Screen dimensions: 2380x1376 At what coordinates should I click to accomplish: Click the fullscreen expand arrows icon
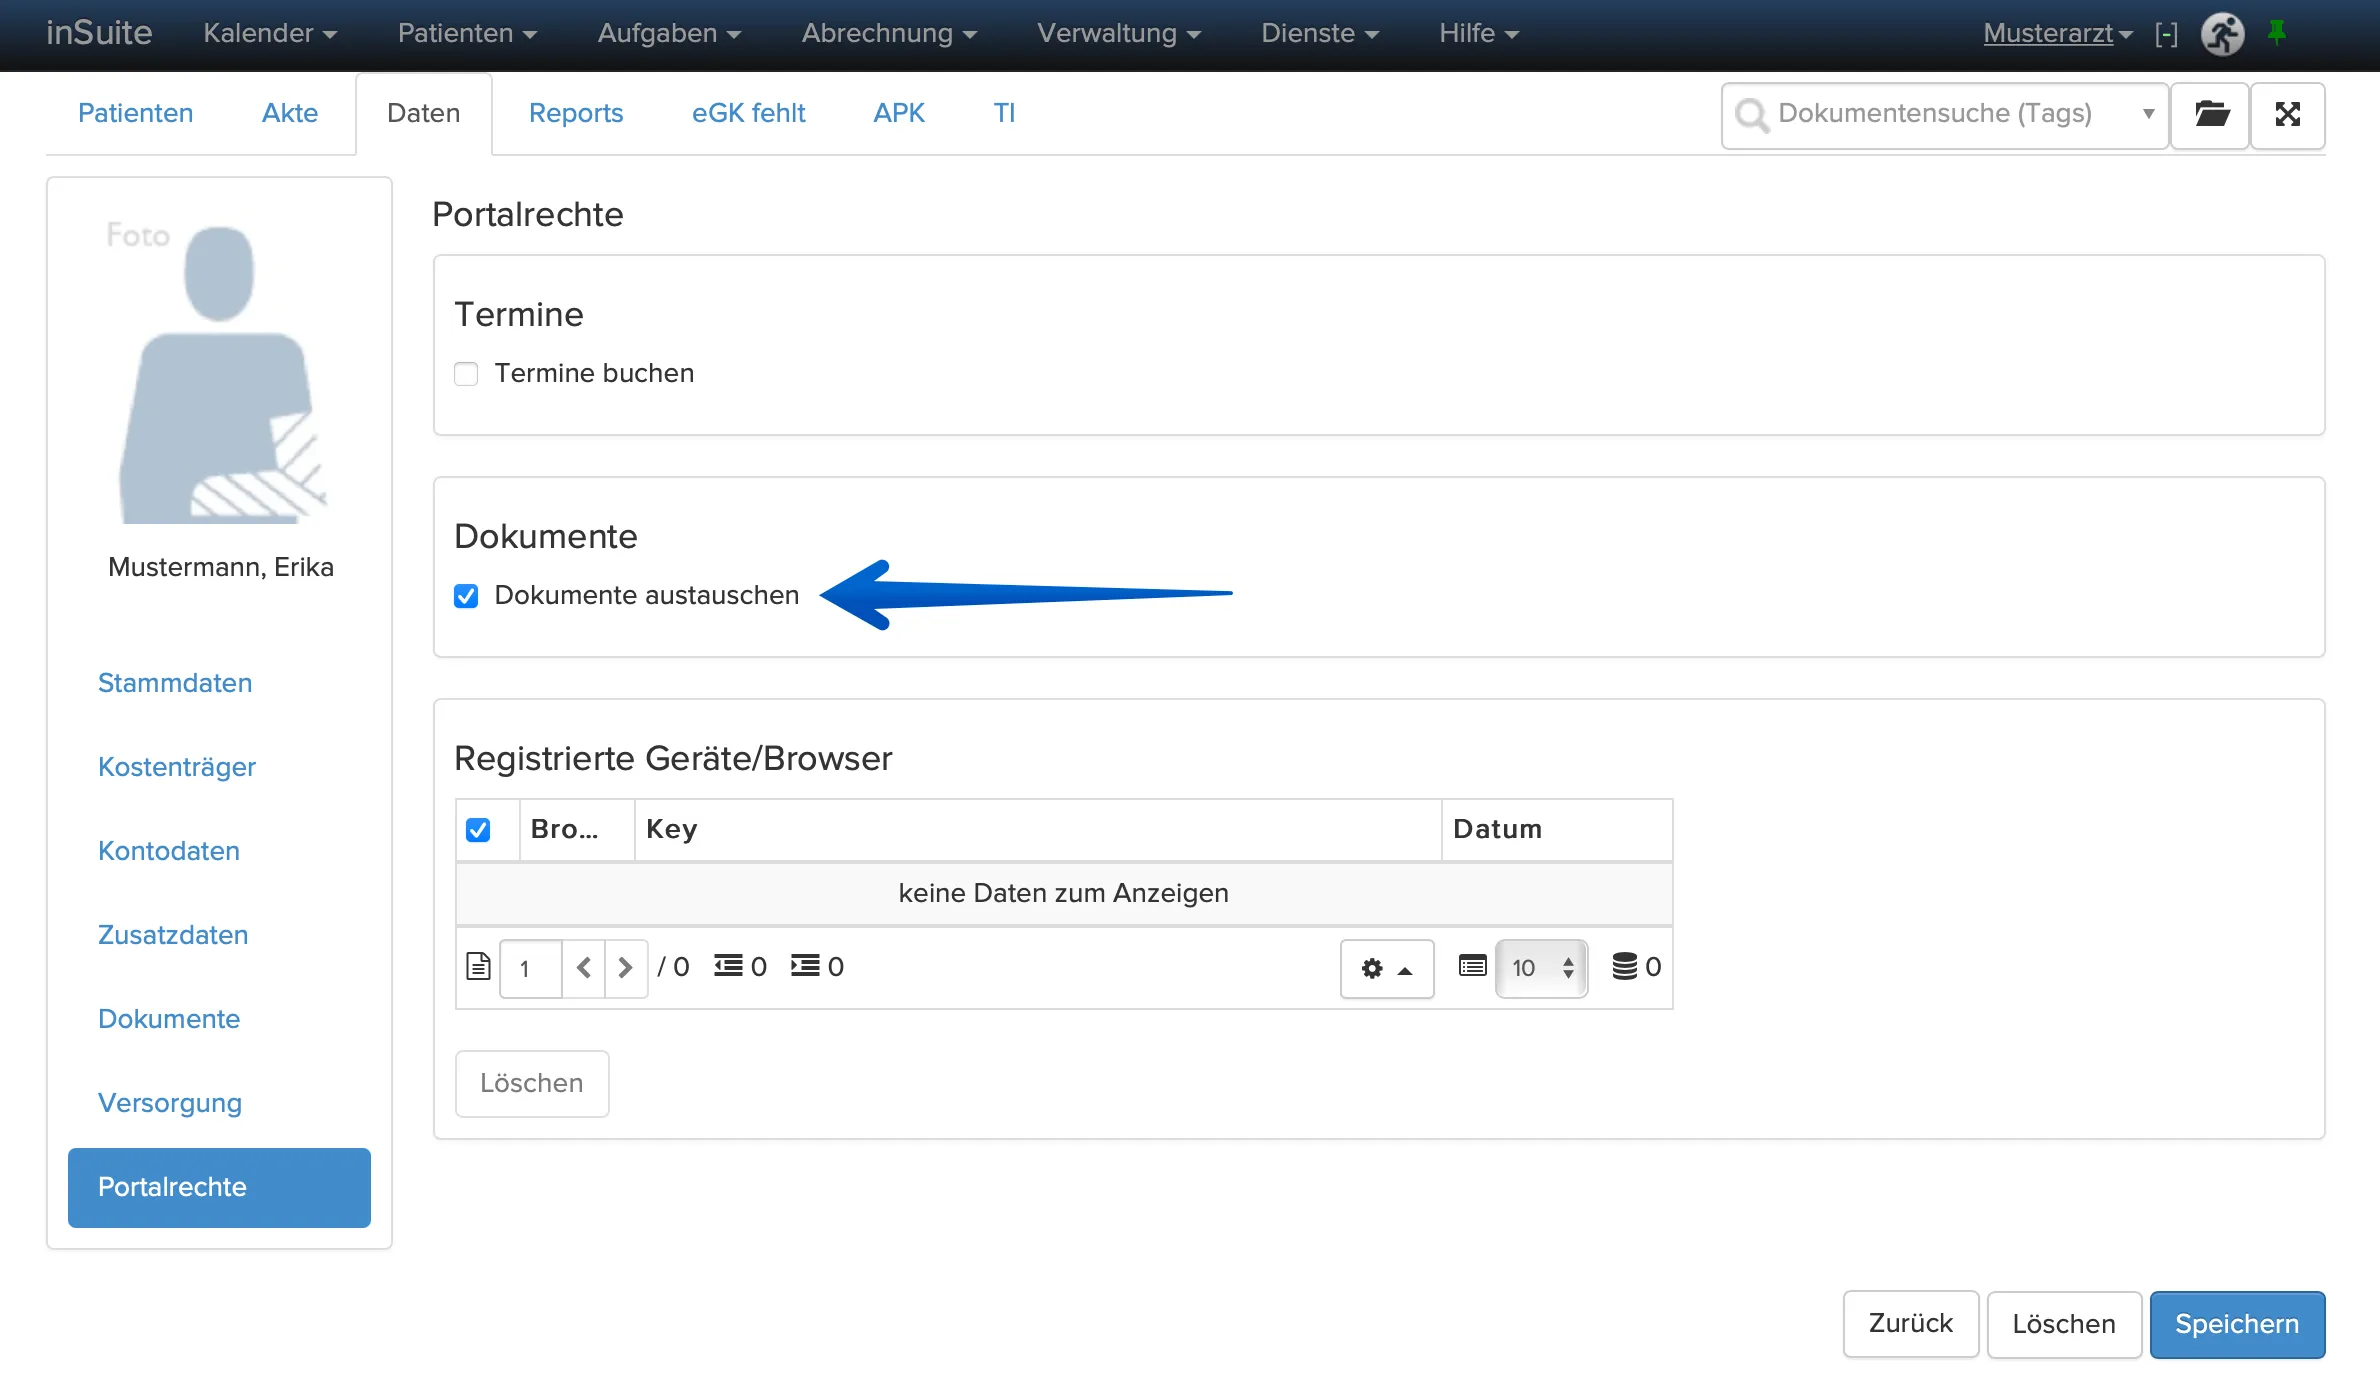coord(2288,114)
